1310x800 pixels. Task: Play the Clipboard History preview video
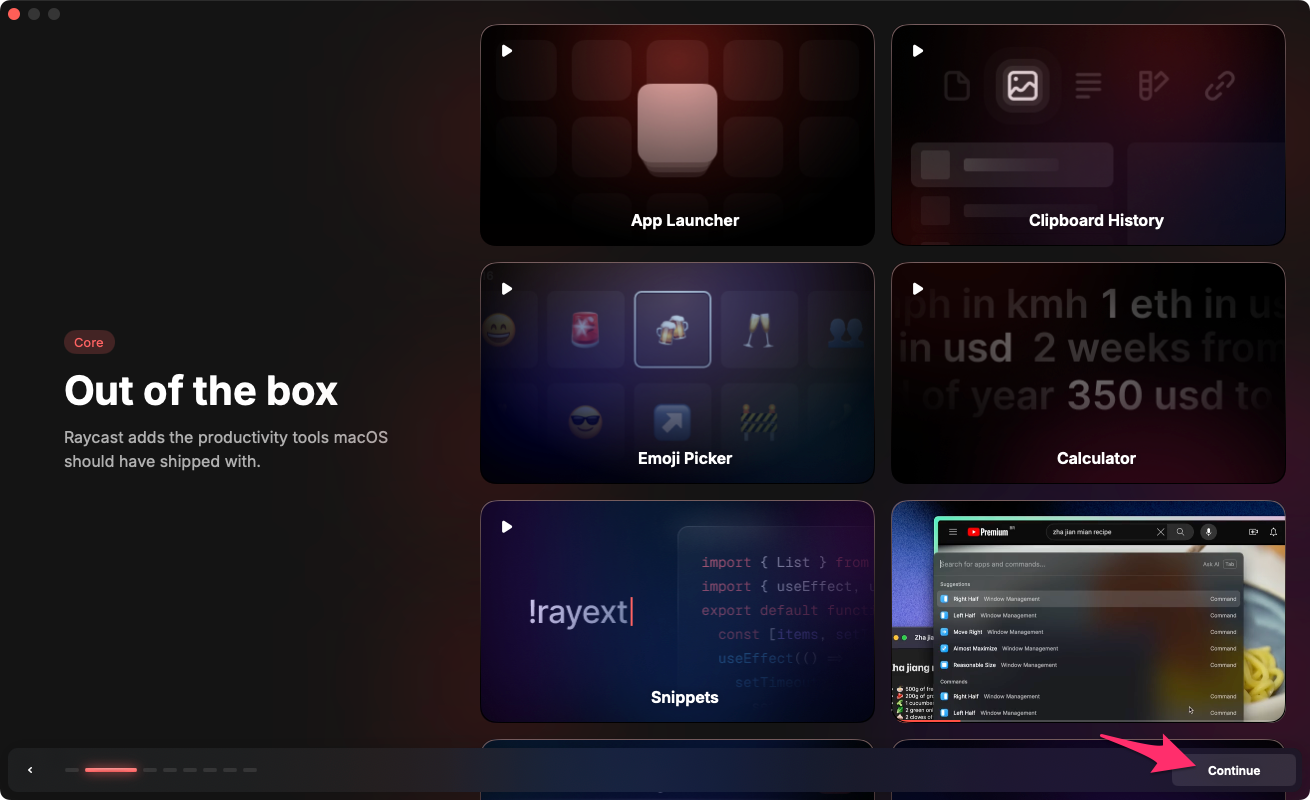coord(918,51)
